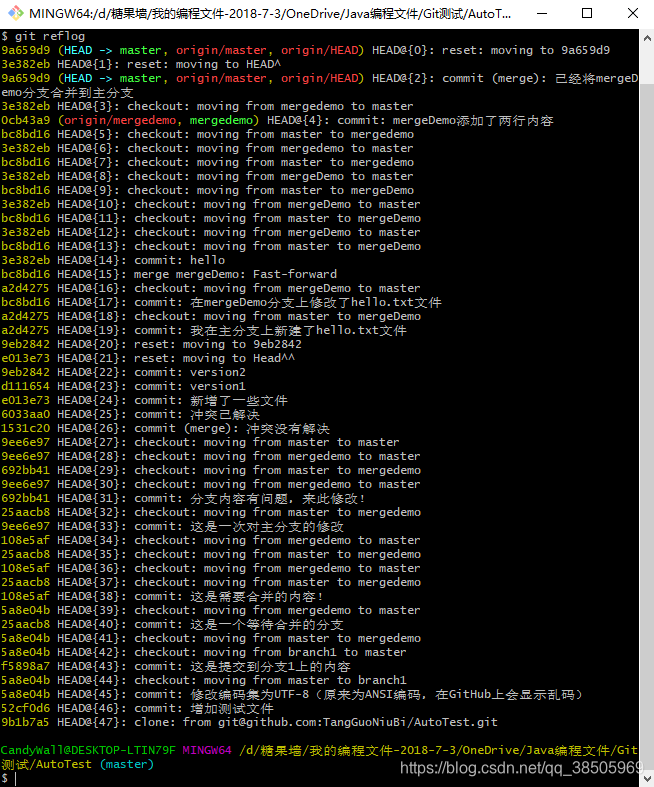
Task: Click the scrollbar down arrow
Action: (x=646, y=778)
